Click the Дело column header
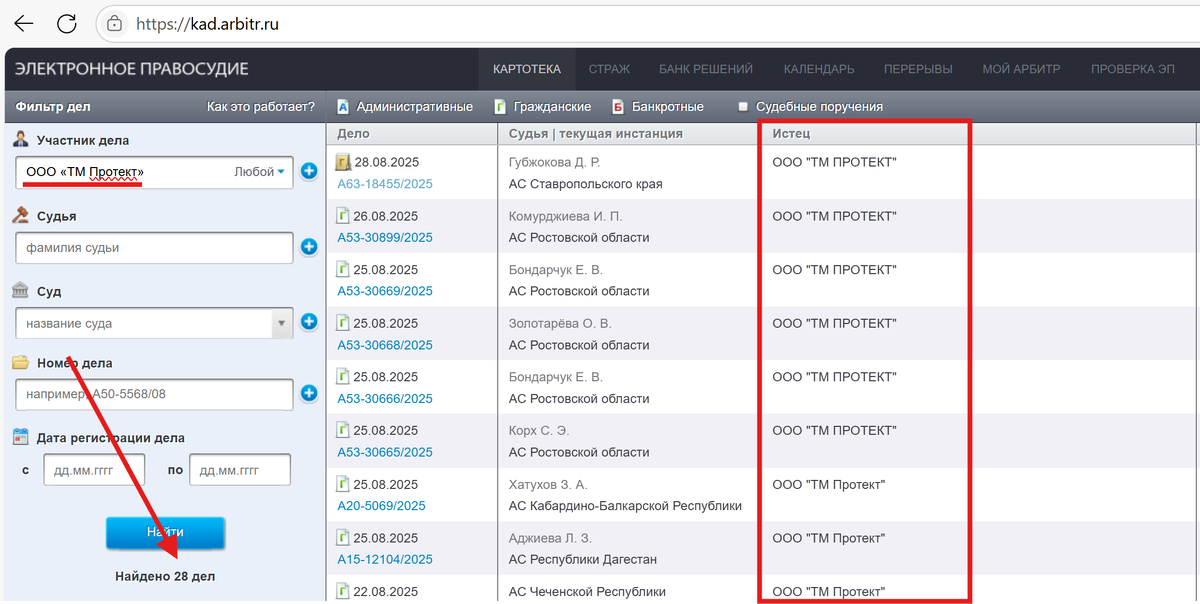The image size is (1200, 604). pos(353,133)
